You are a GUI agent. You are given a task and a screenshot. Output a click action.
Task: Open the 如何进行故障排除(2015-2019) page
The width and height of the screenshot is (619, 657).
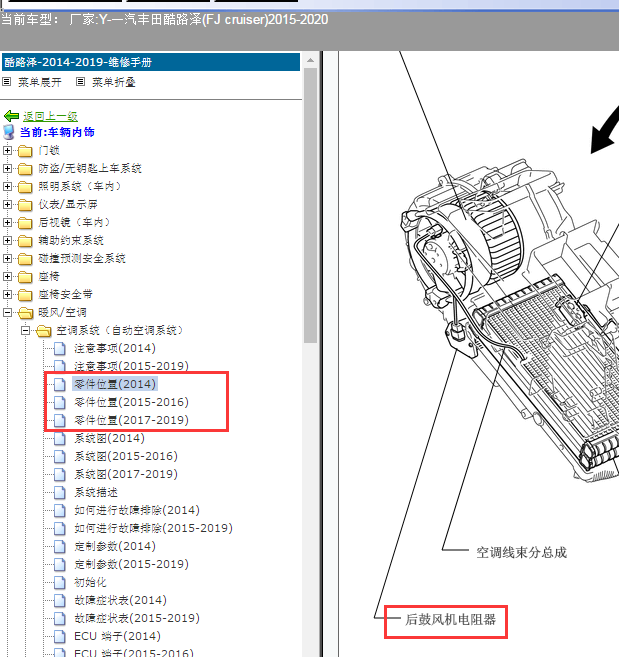point(153,528)
